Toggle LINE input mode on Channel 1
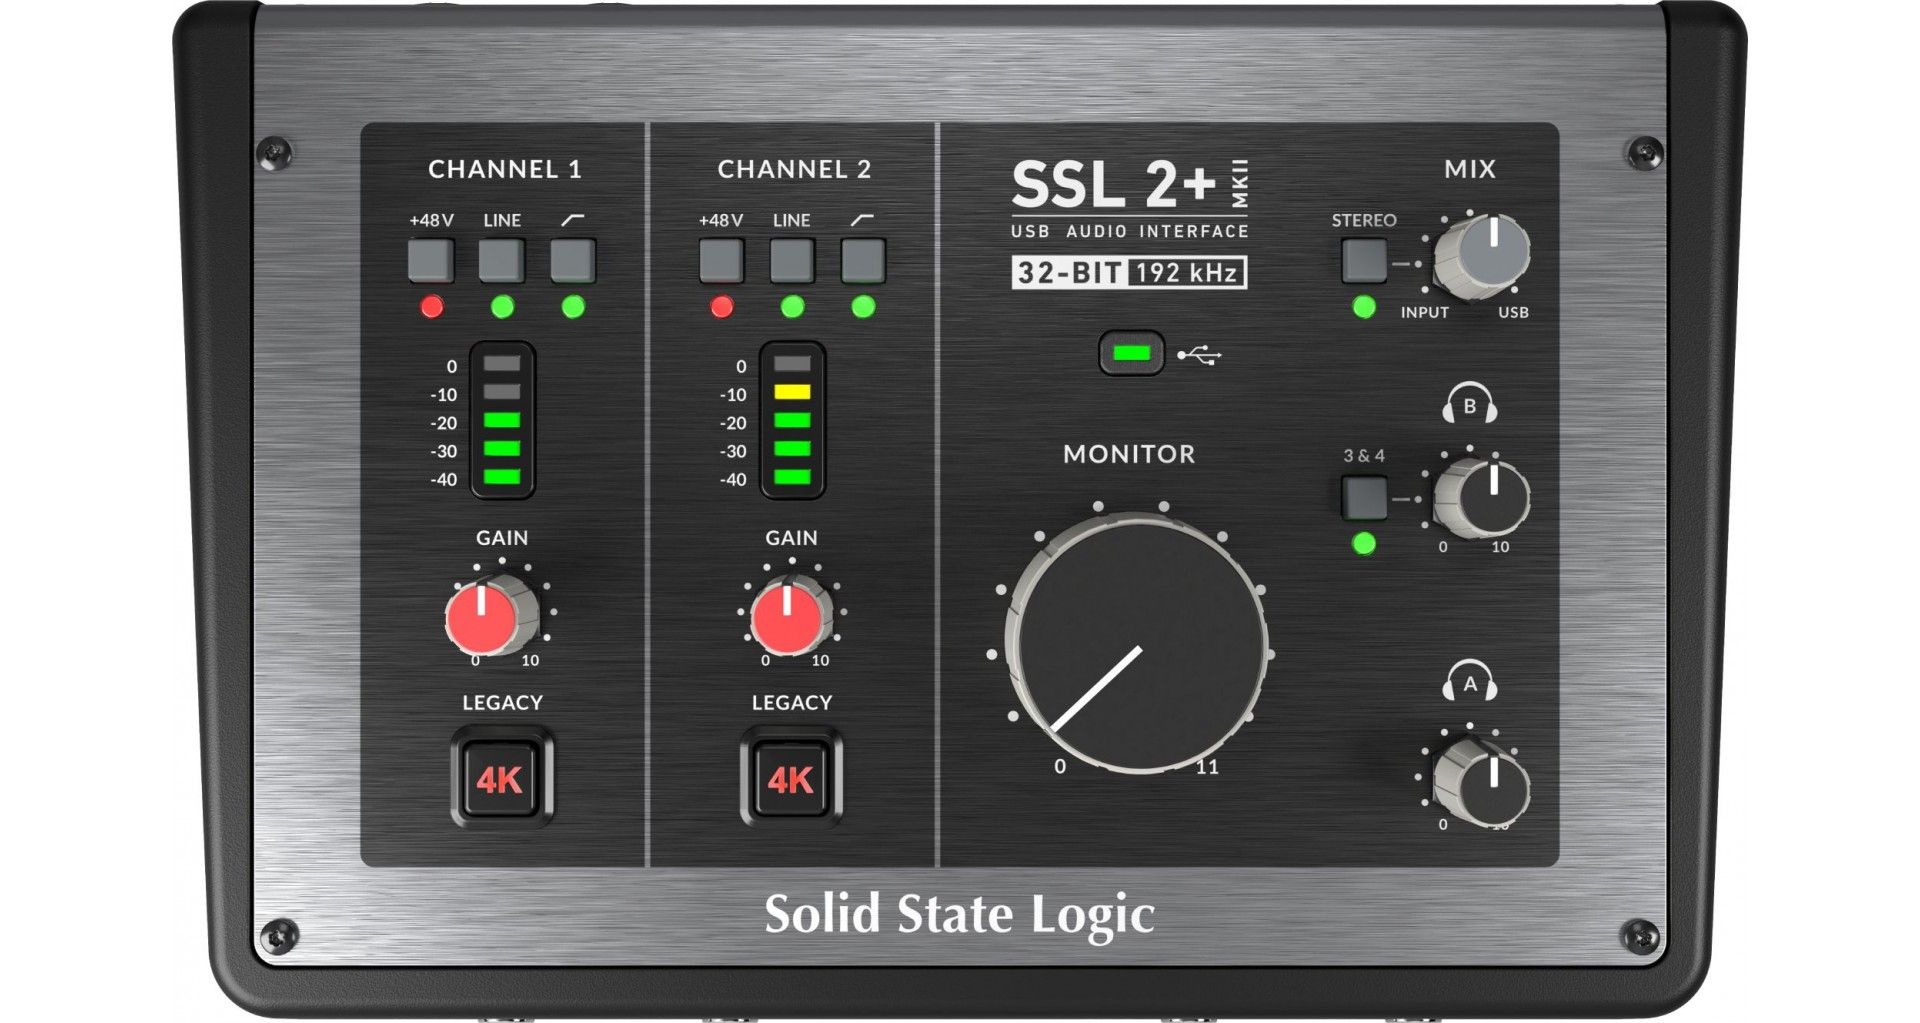This screenshot has height=1023, width=1920. coord(499,261)
